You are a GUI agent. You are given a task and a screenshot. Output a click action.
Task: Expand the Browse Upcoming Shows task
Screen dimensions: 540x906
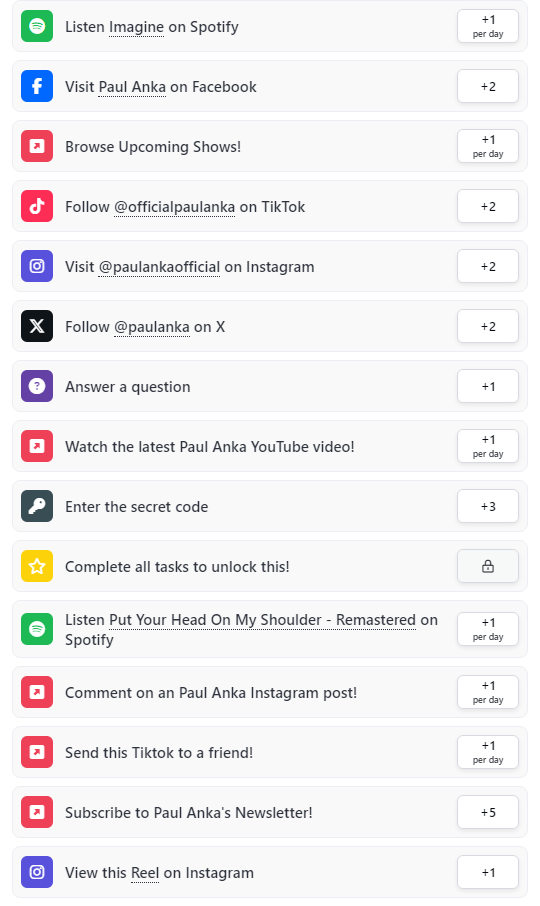pos(270,146)
